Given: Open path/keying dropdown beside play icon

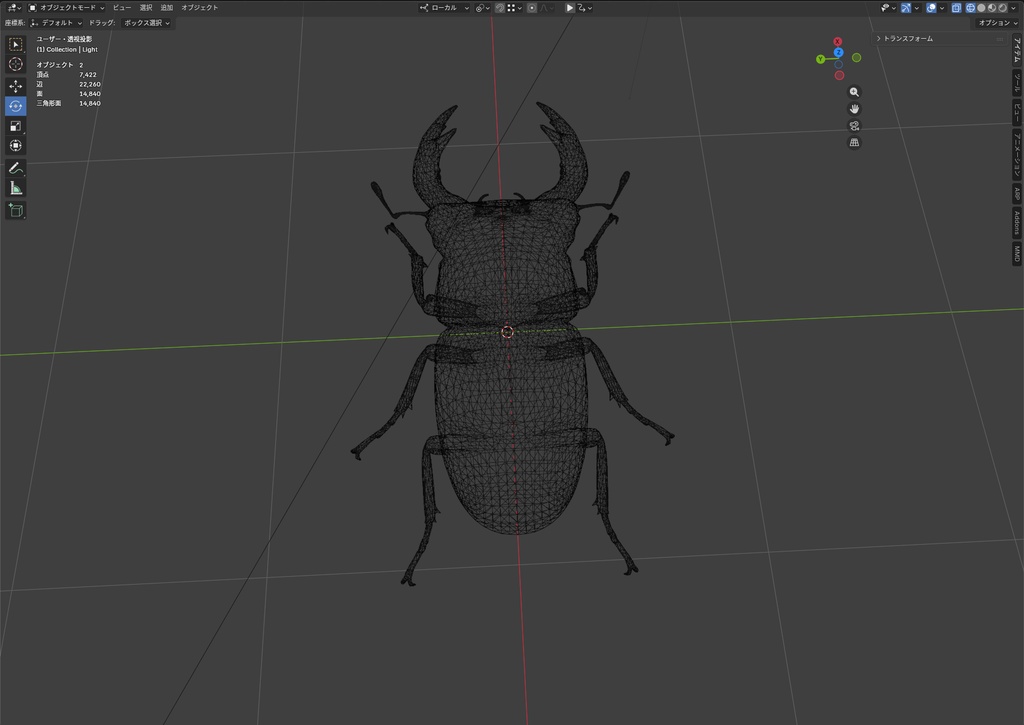Looking at the screenshot, I should (584, 8).
